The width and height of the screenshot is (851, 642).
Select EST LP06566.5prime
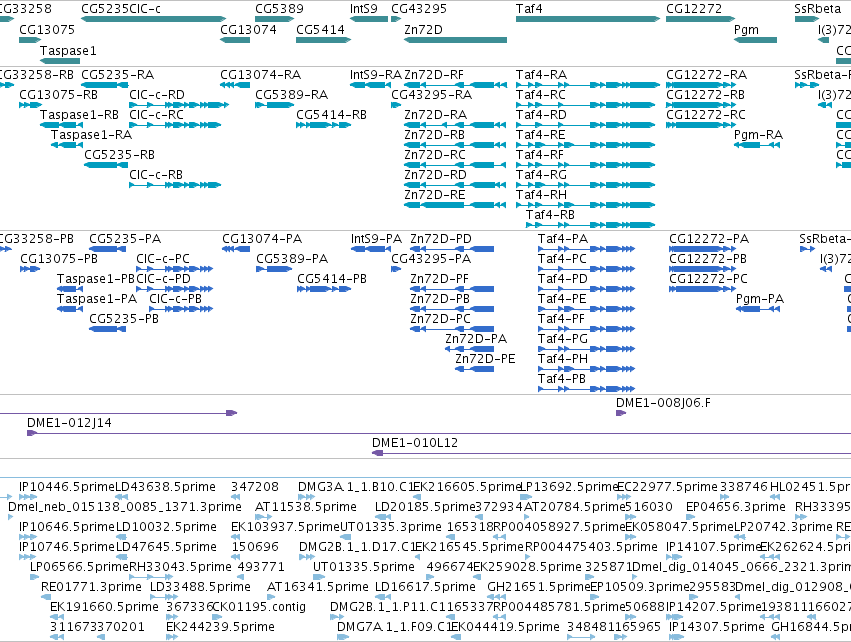[37, 577]
